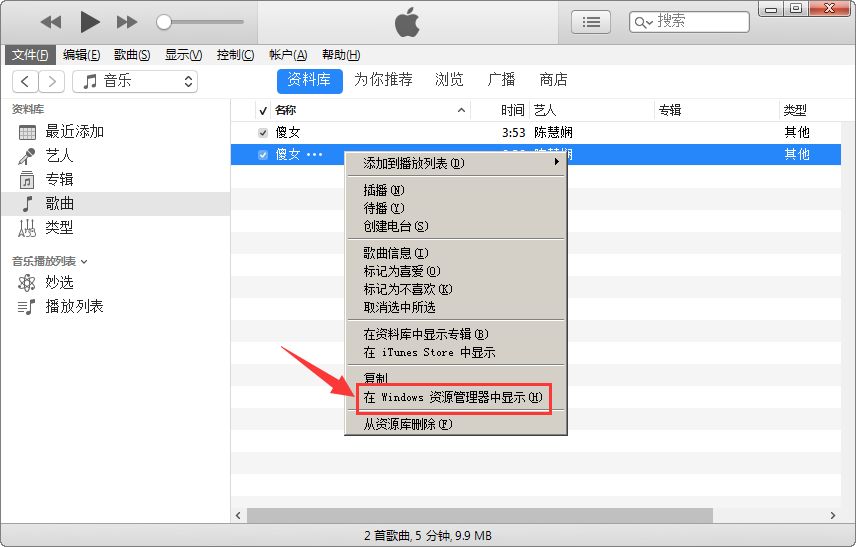Image resolution: width=856 pixels, height=547 pixels.
Task: Skip to previous track with rewind icon
Action: pyautogui.click(x=51, y=21)
